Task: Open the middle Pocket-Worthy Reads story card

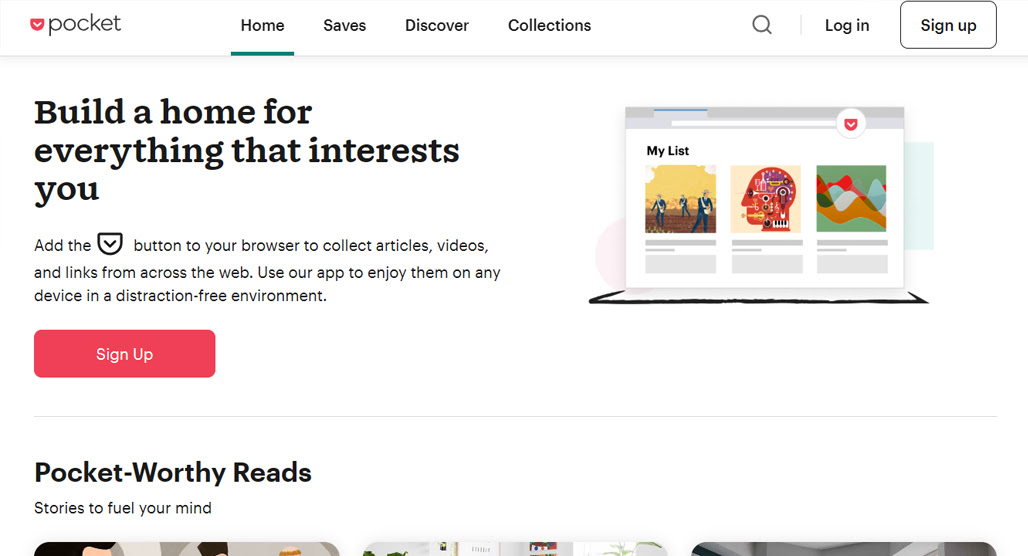Action: [515, 549]
